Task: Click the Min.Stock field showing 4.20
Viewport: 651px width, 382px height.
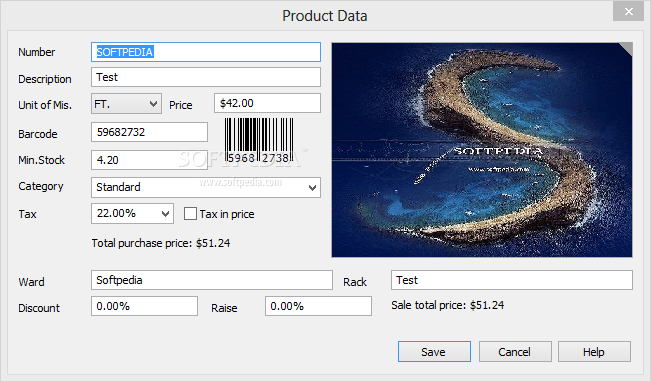Action: coord(149,160)
